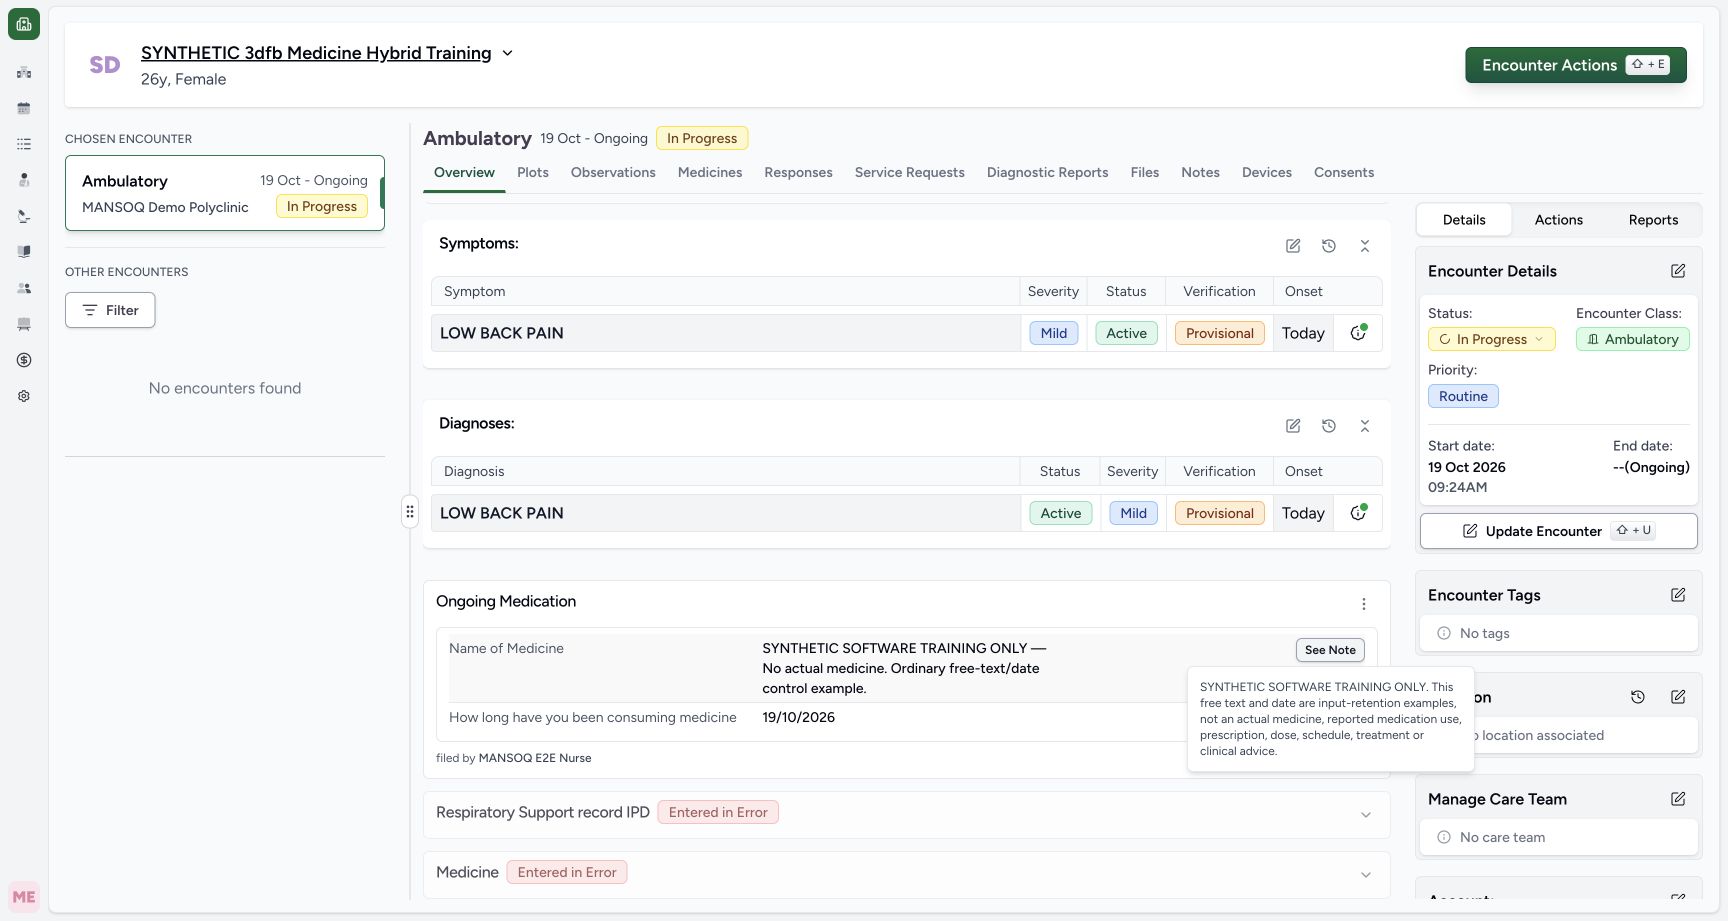
Task: Open info icon on the LOW BACK PAIN diagnosis row
Action: 1358,513
